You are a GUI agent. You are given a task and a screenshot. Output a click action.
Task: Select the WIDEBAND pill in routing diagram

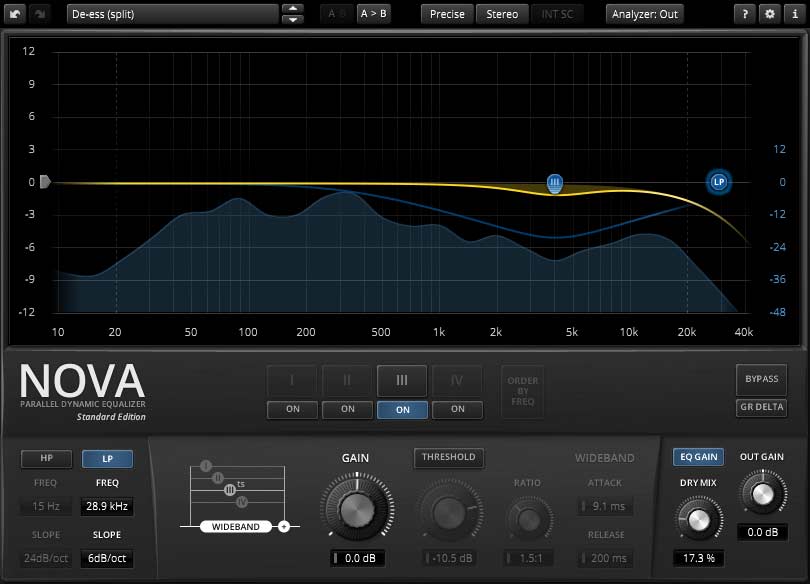pyautogui.click(x=236, y=527)
